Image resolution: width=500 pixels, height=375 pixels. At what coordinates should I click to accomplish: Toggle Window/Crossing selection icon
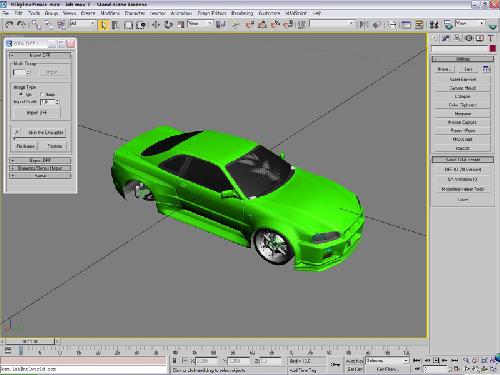(x=141, y=25)
